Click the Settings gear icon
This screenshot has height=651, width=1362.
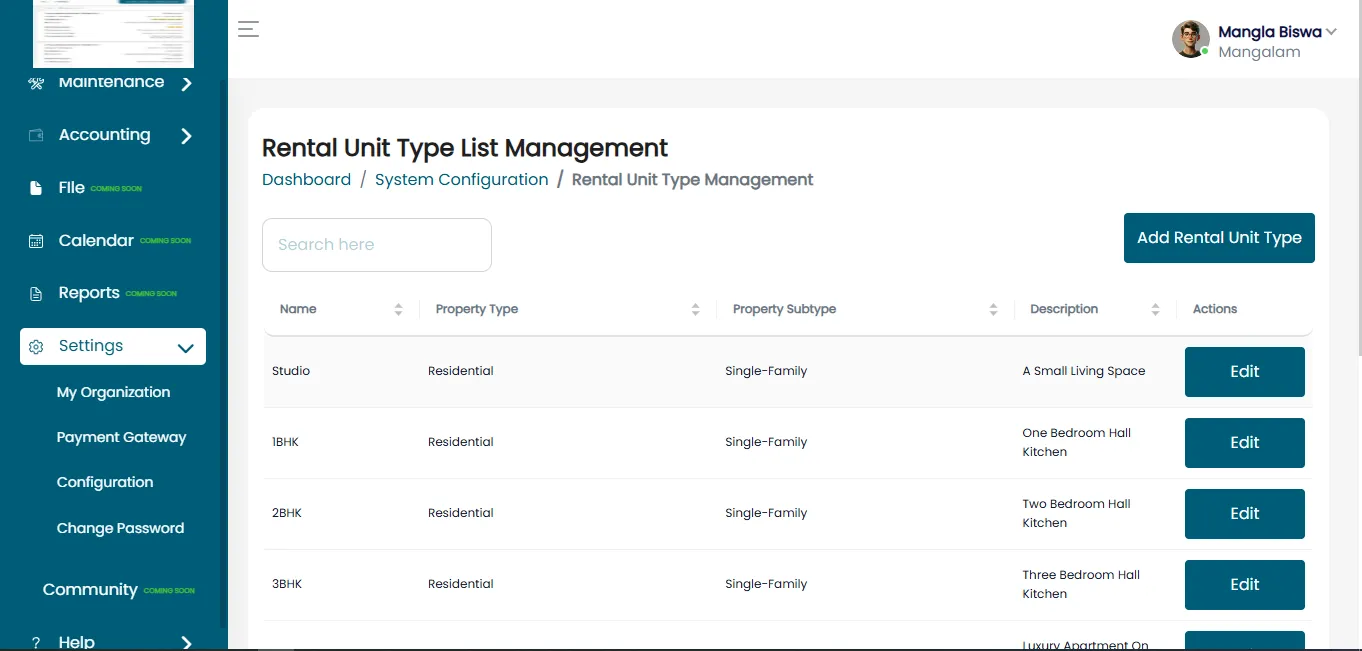tap(36, 347)
